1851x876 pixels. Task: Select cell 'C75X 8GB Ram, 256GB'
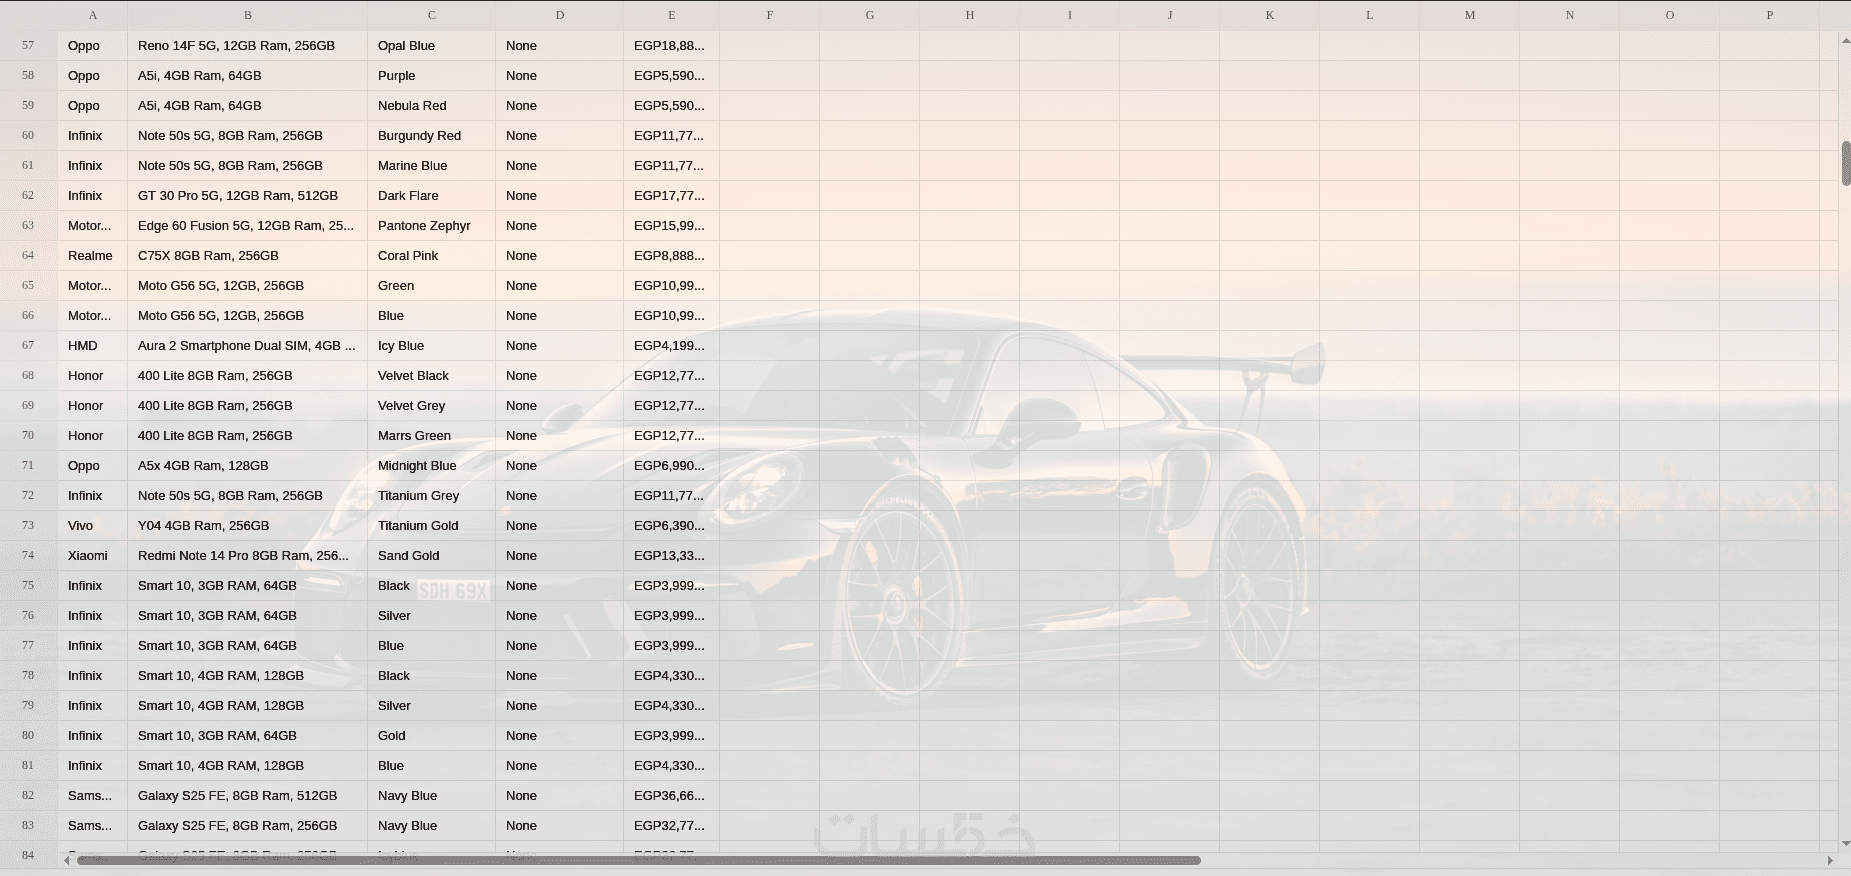[x=248, y=255]
